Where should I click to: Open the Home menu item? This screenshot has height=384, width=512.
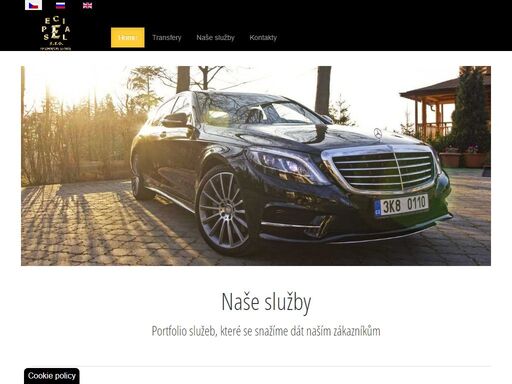[128, 37]
